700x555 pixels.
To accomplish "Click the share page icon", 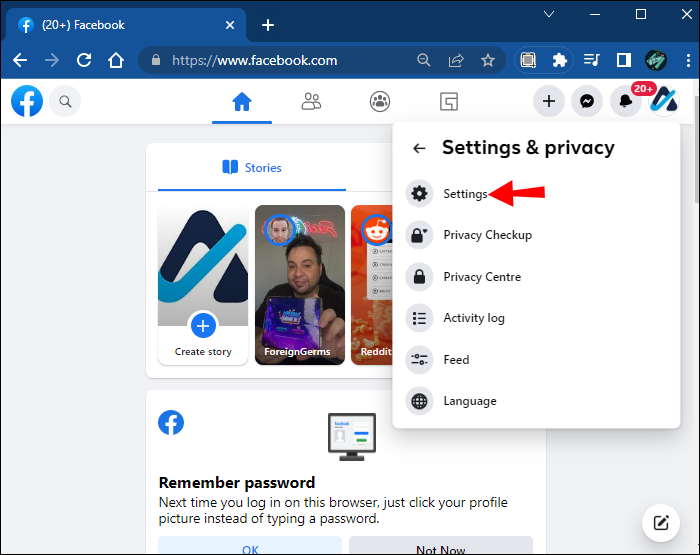I will coord(456,60).
